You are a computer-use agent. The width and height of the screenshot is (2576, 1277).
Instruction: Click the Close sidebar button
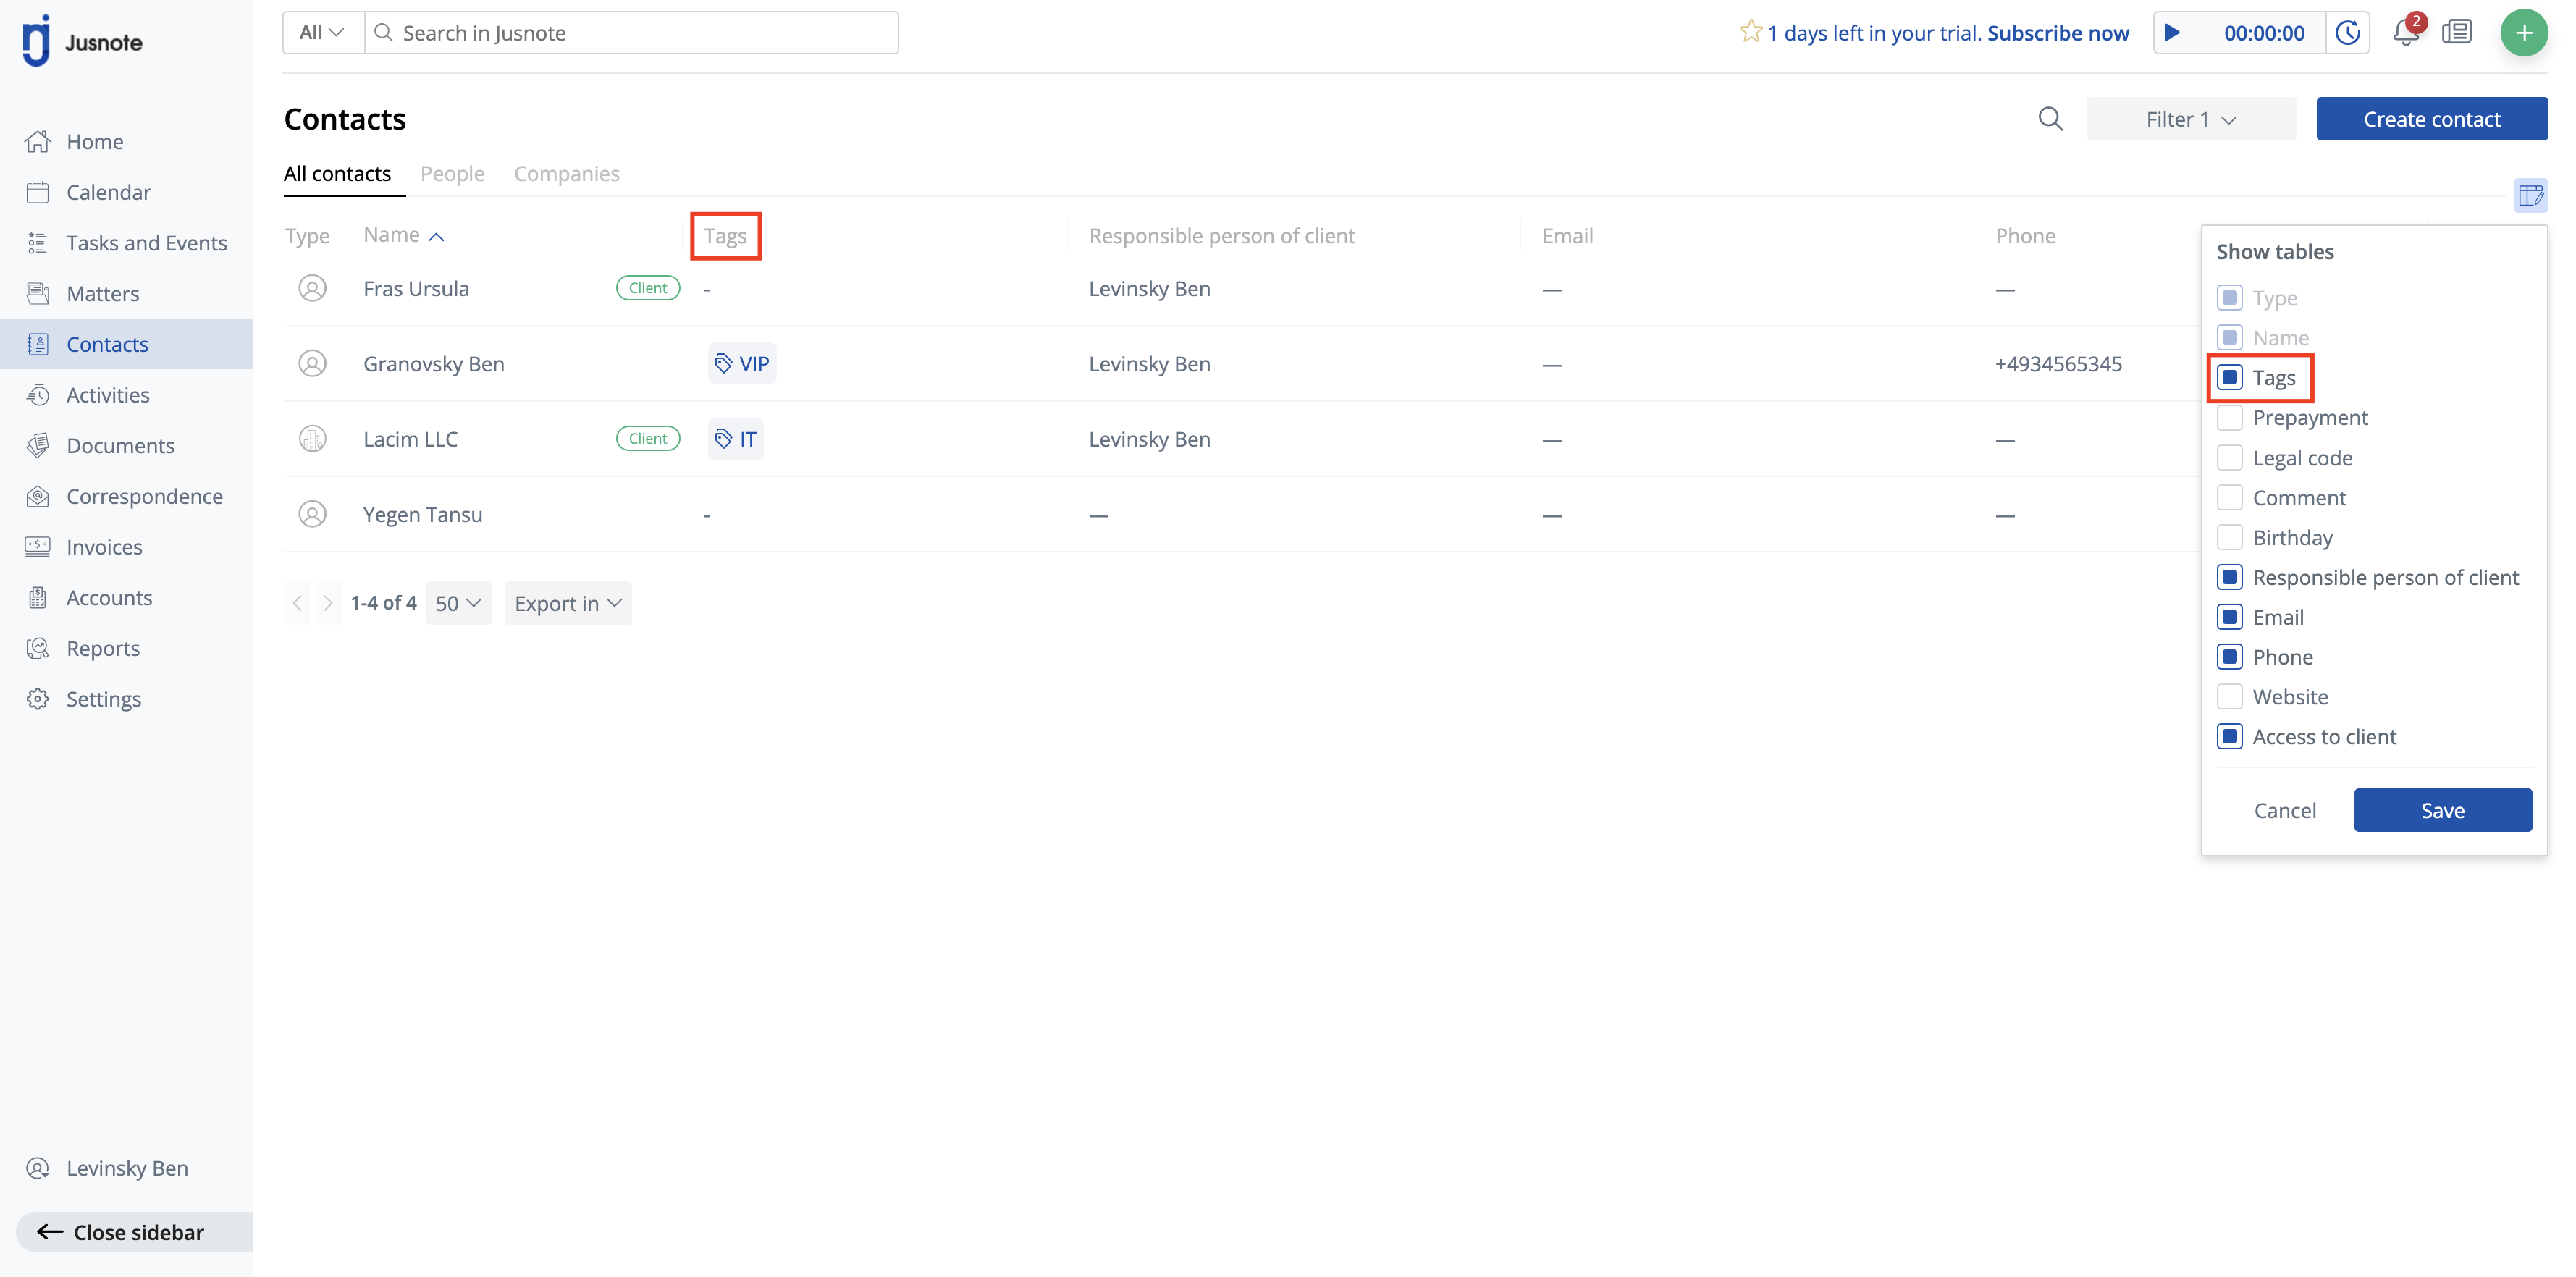coord(135,1232)
